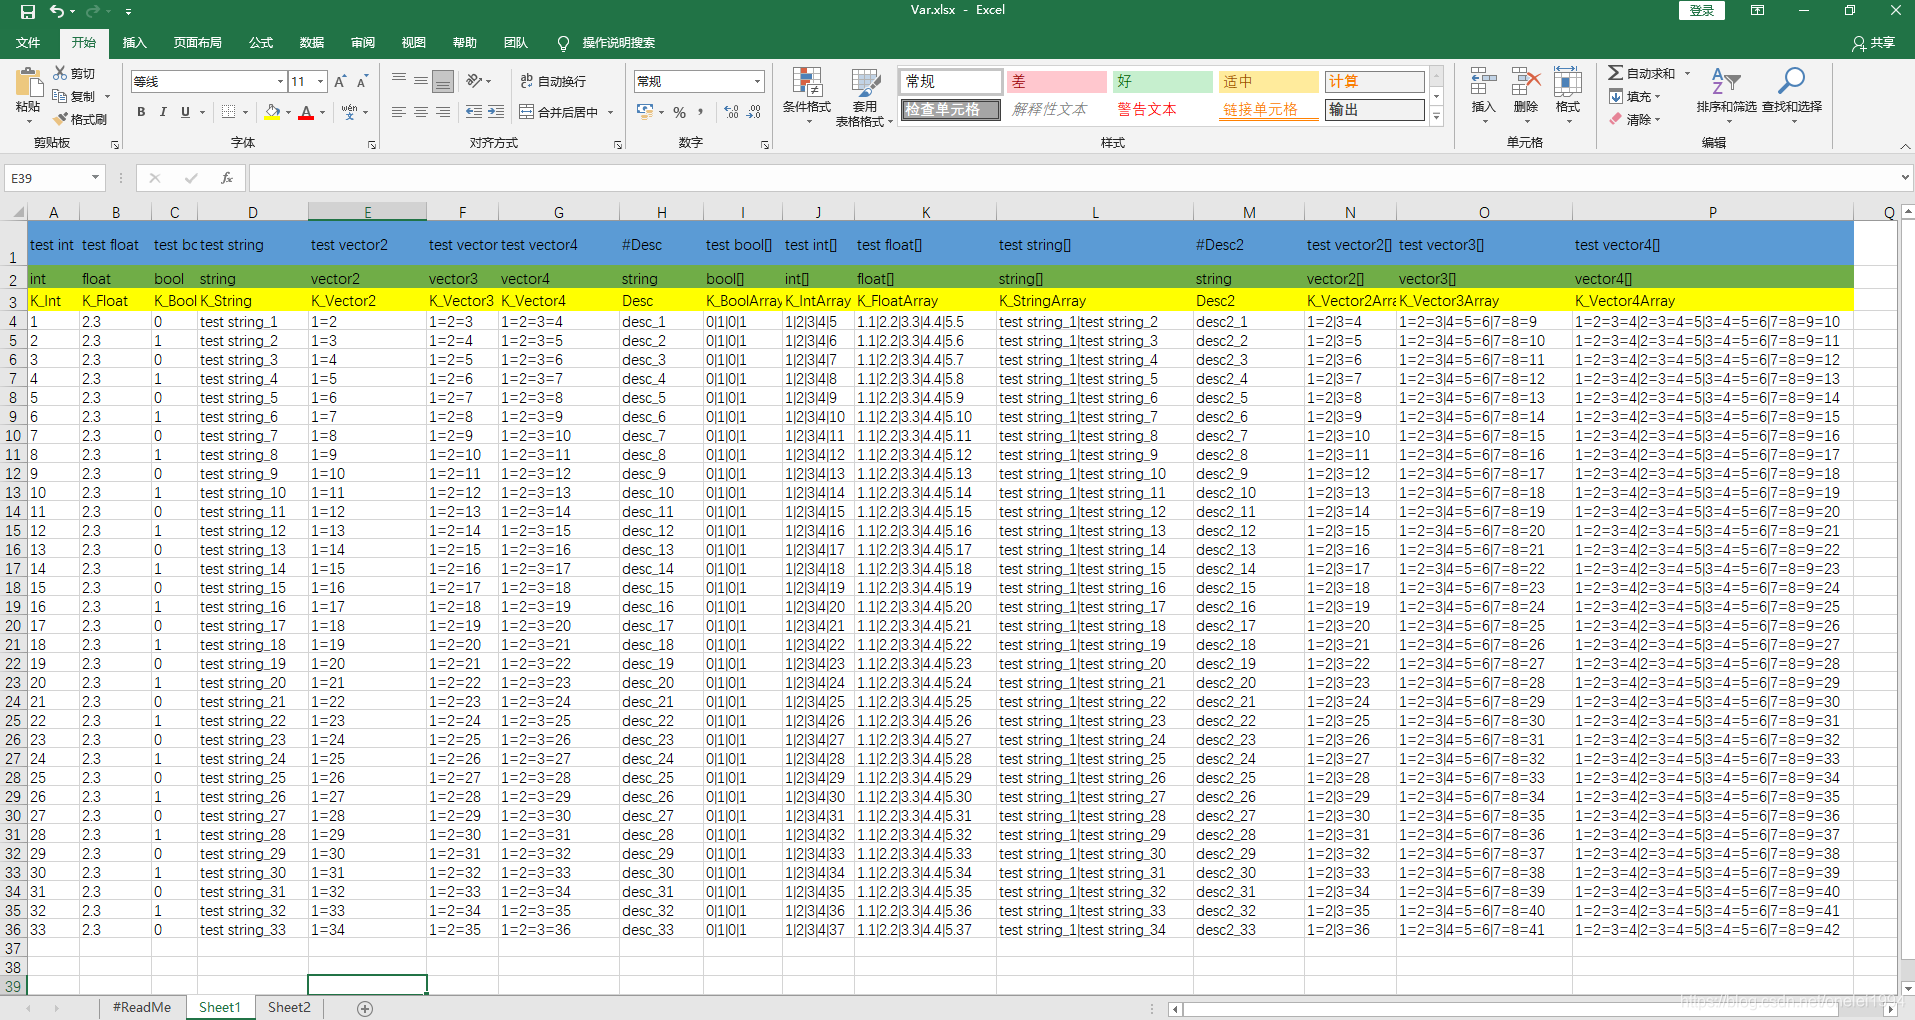Toggle Wrap Text (自动换行)
Image resolution: width=1915 pixels, height=1020 pixels.
pyautogui.click(x=553, y=81)
